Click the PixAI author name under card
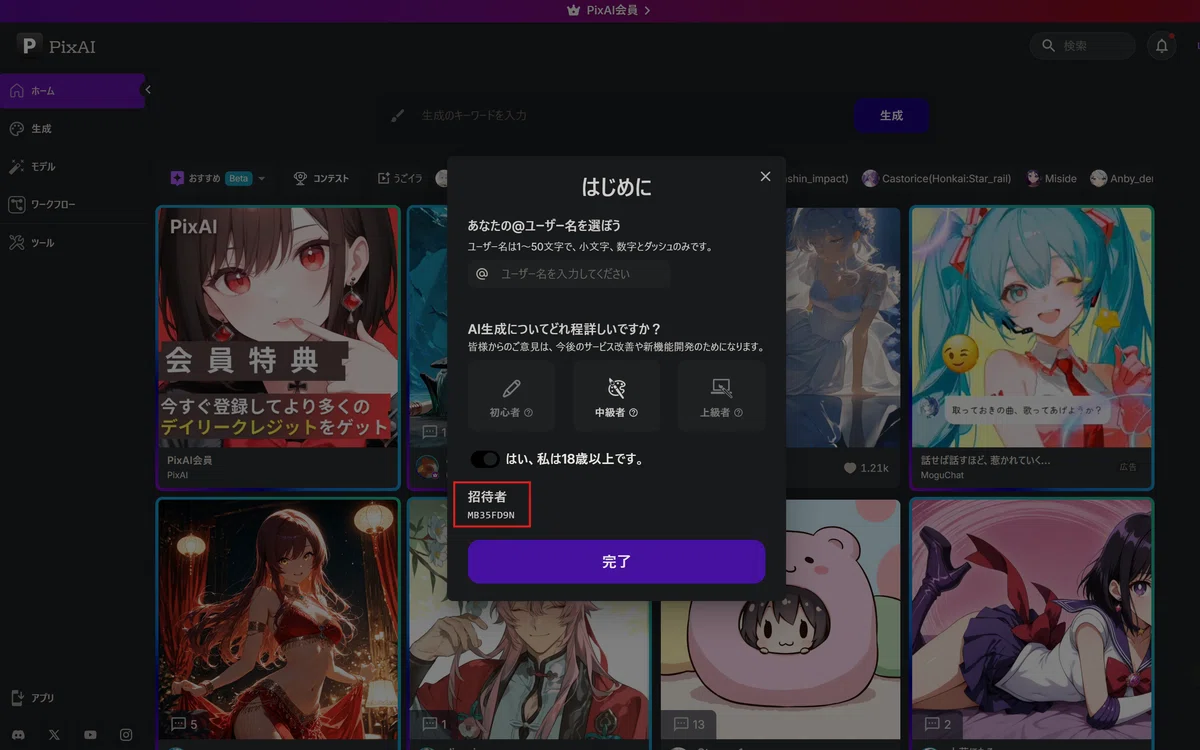Image resolution: width=1200 pixels, height=750 pixels. (x=178, y=475)
